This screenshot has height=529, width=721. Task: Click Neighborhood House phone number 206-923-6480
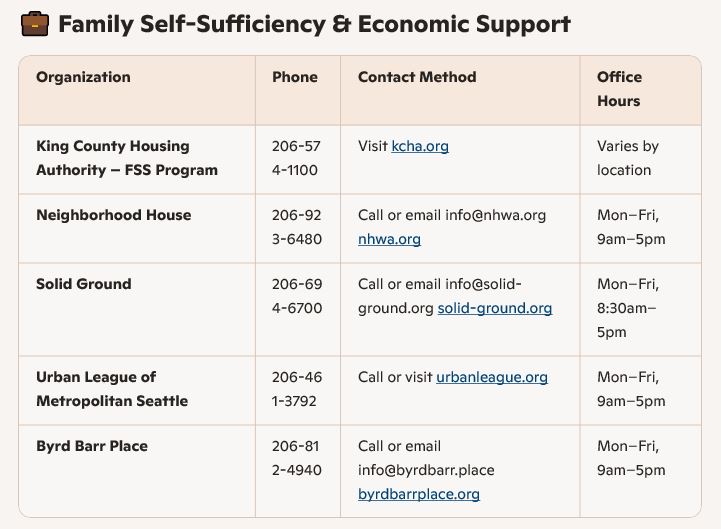click(296, 227)
